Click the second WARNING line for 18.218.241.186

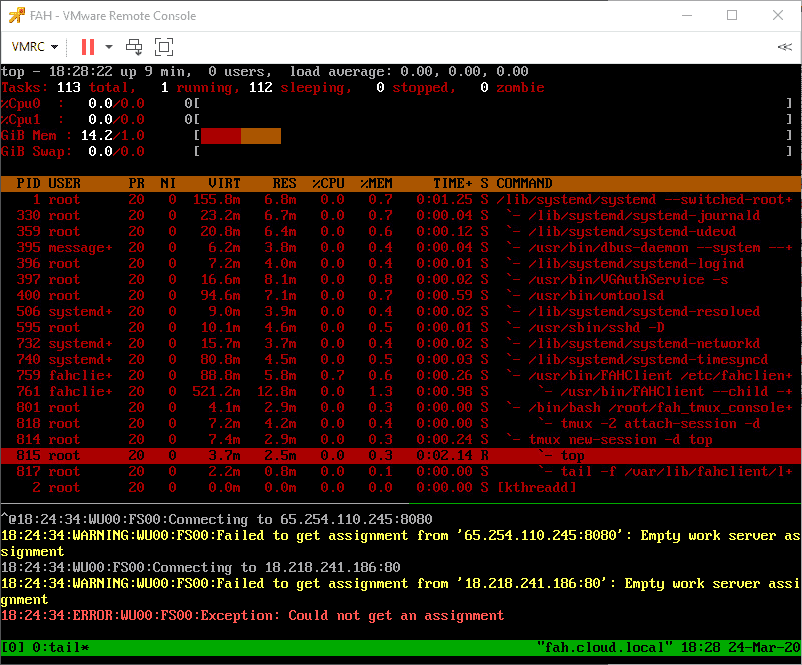[400, 591]
